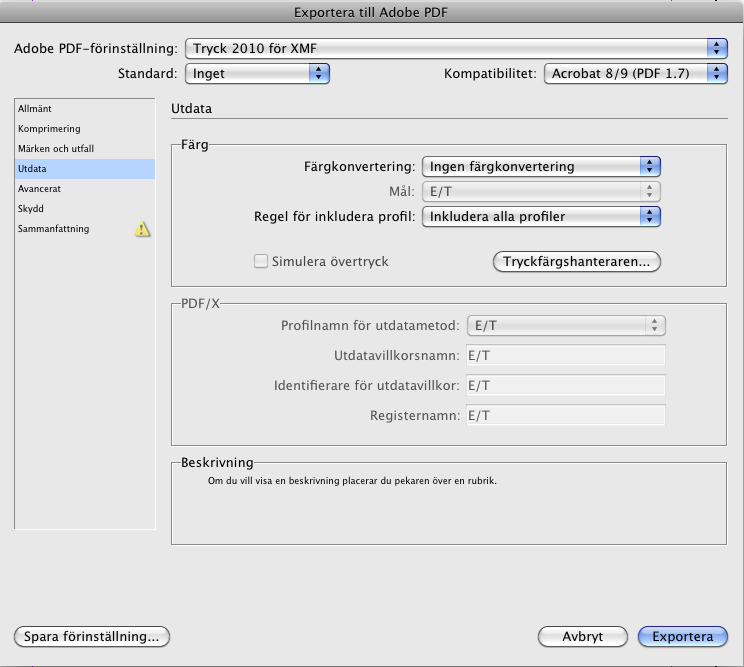Click the Registernamn field
744x667 pixels.
click(x=566, y=416)
